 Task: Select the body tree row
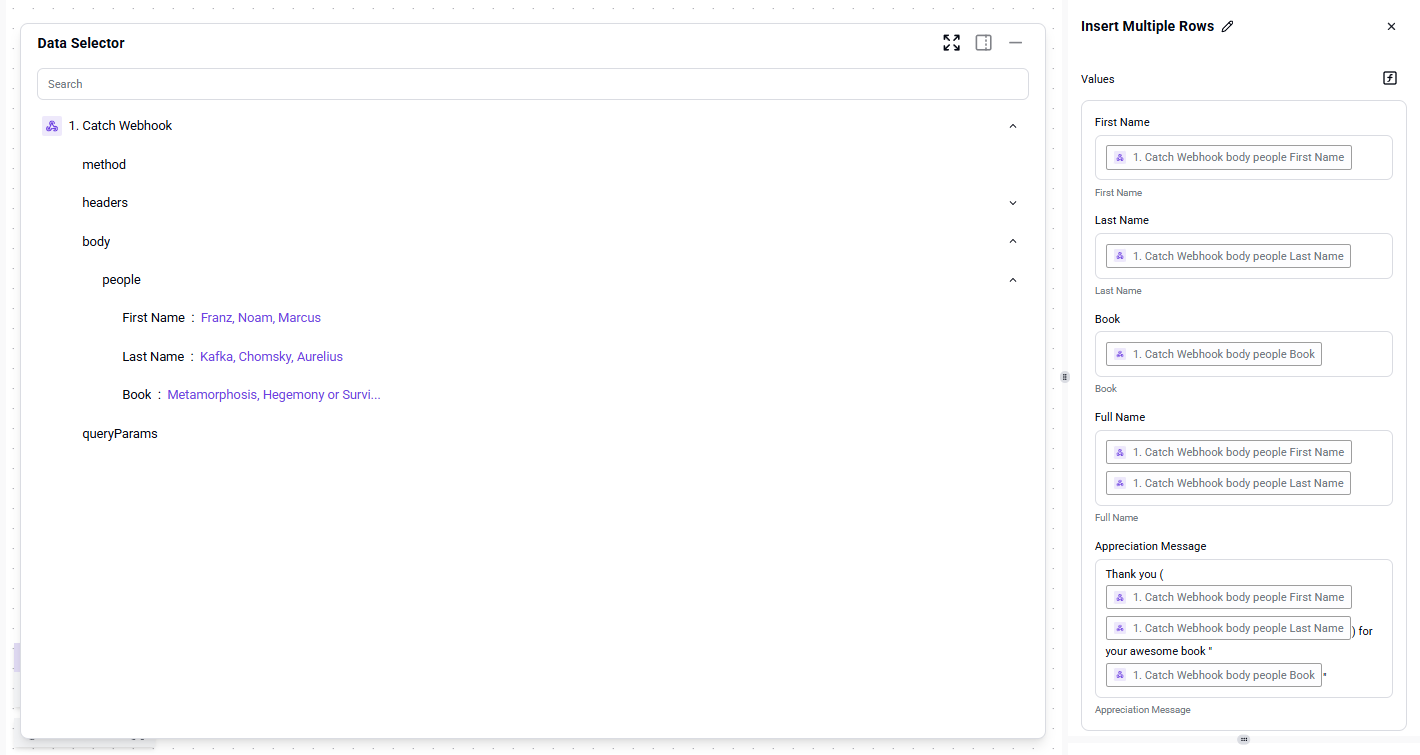pyautogui.click(x=533, y=241)
